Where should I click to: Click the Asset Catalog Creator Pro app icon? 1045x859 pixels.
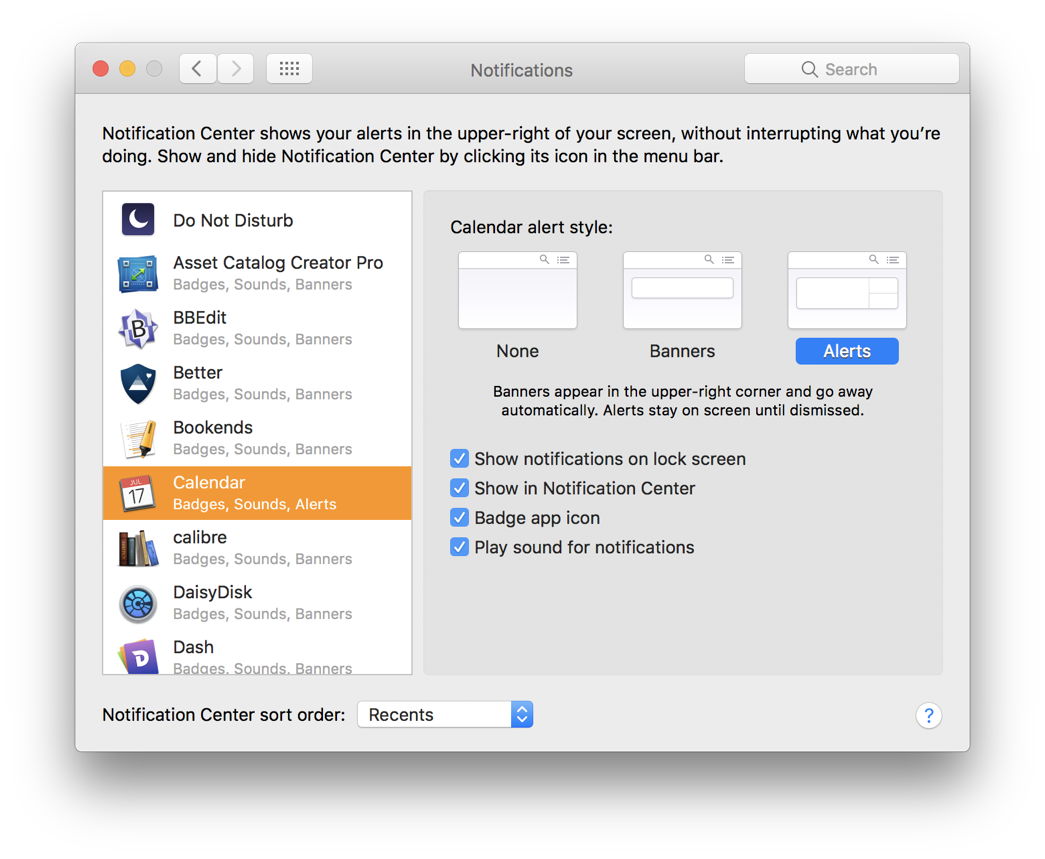pos(137,272)
